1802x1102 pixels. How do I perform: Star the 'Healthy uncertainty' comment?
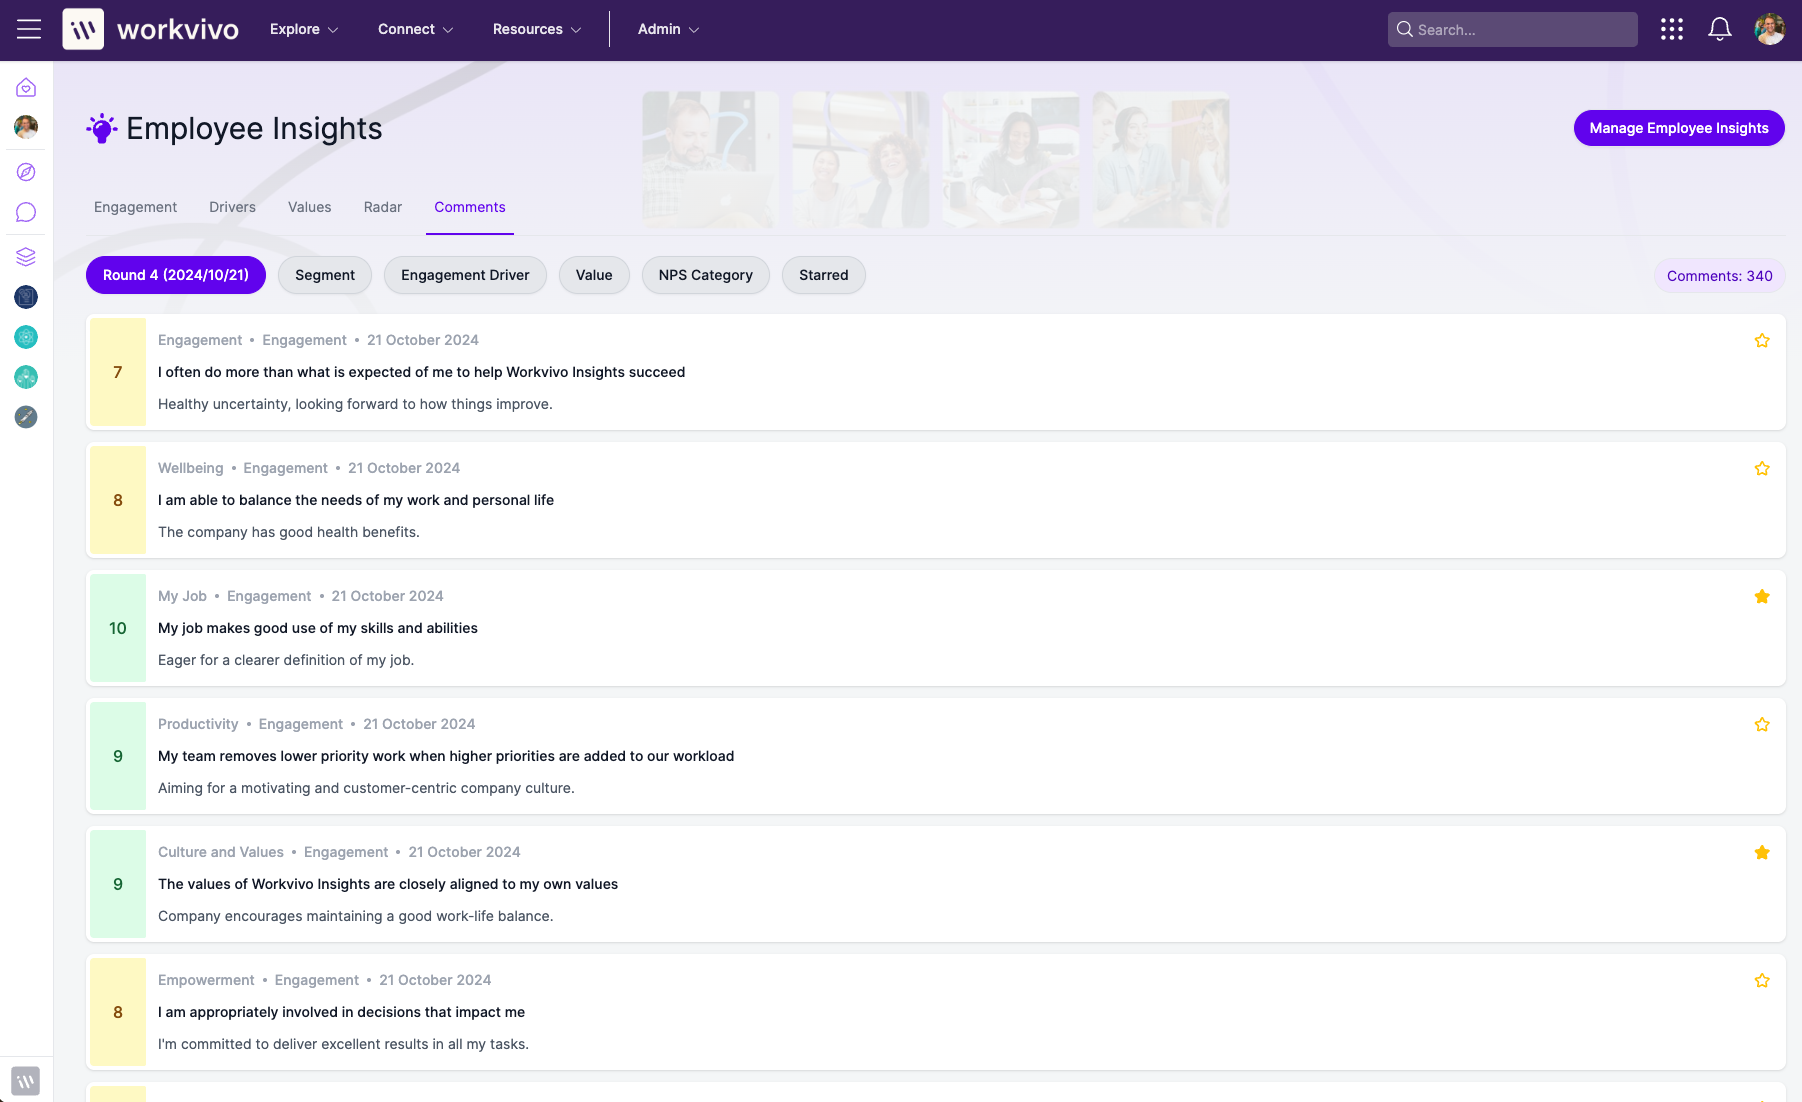(x=1762, y=341)
